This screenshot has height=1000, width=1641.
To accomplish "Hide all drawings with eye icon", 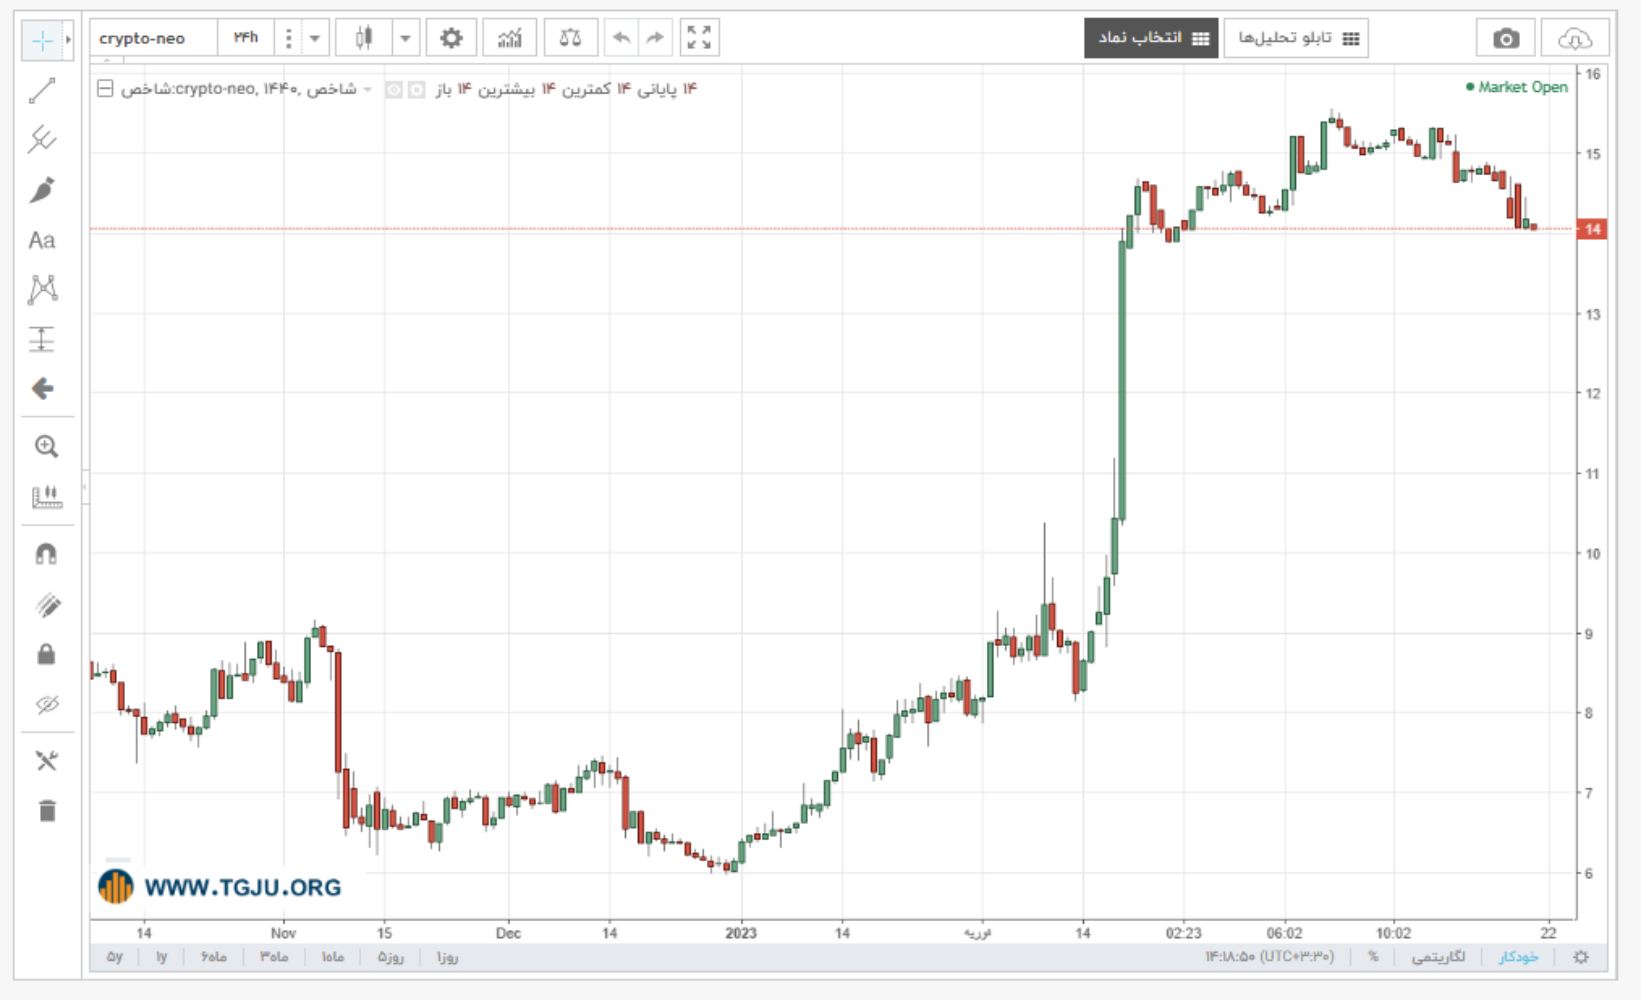I will (x=47, y=704).
